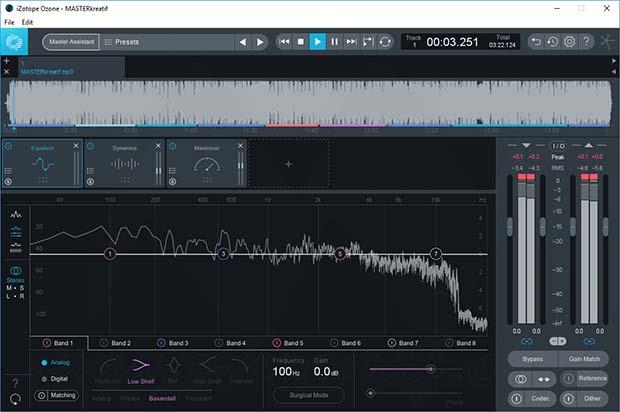Enable Surgical Mode
The width and height of the screenshot is (620, 412).
(309, 395)
